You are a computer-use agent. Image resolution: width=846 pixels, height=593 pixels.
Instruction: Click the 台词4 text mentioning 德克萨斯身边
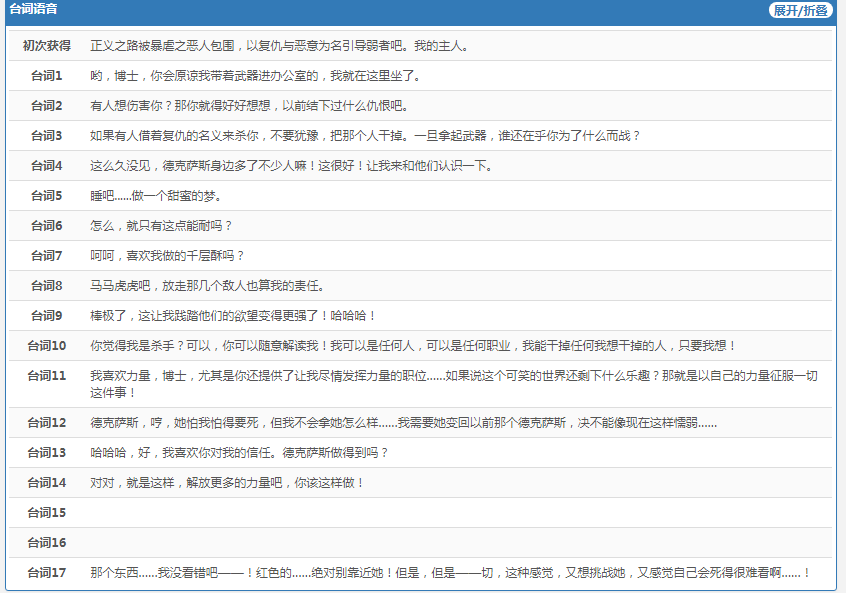[x=291, y=166]
